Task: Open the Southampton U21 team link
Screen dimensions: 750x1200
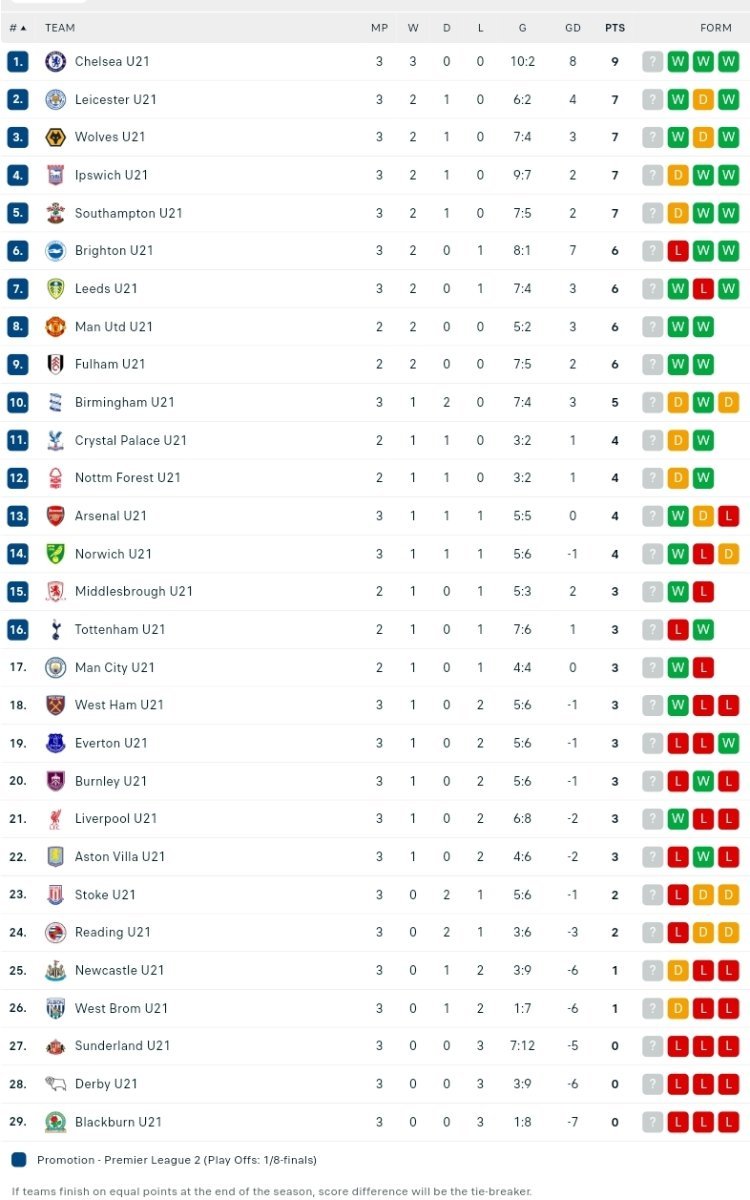Action: 129,213
